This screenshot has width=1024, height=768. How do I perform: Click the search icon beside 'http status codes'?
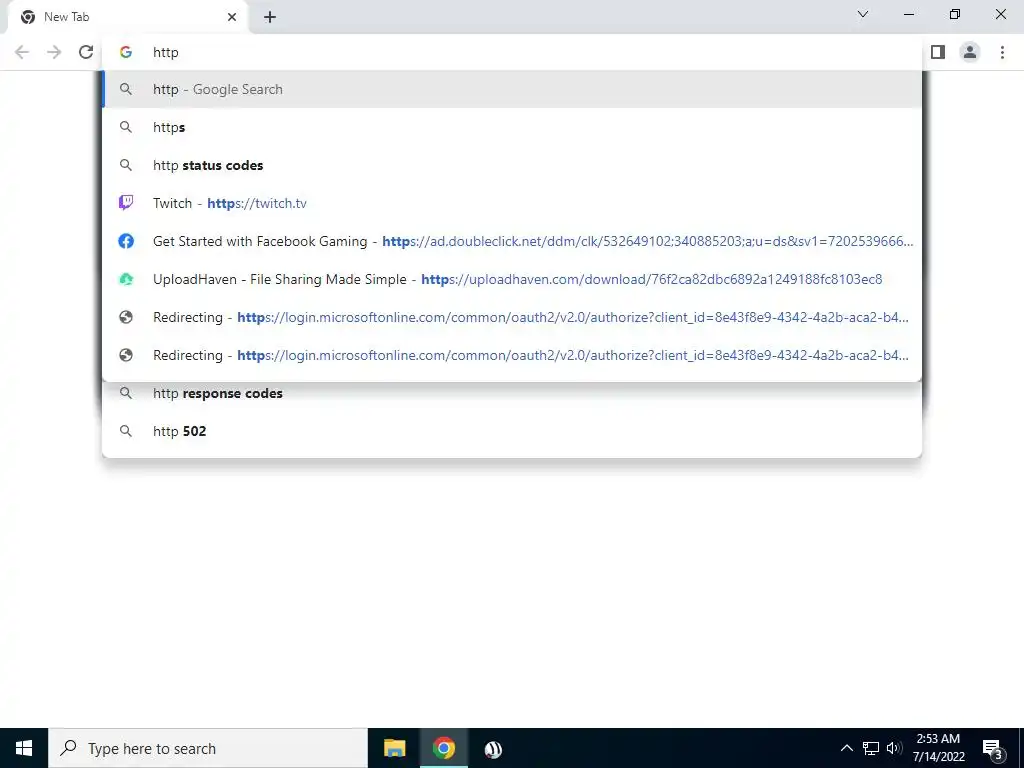126,165
